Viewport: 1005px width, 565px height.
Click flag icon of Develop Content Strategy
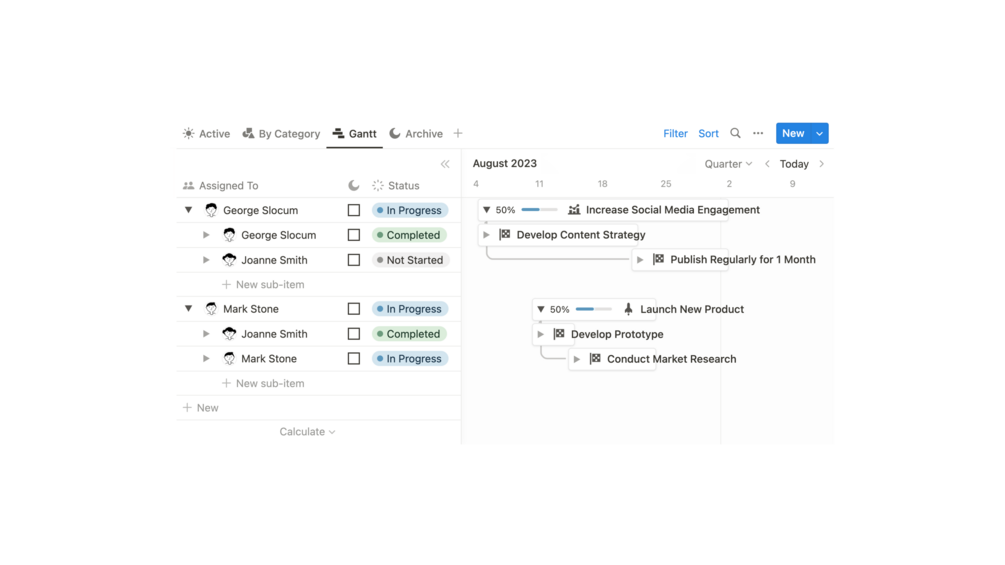[x=504, y=234]
